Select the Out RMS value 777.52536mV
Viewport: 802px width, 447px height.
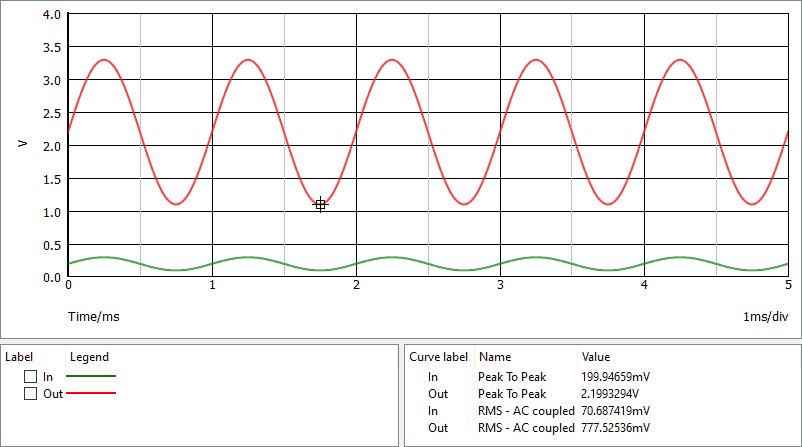point(615,428)
